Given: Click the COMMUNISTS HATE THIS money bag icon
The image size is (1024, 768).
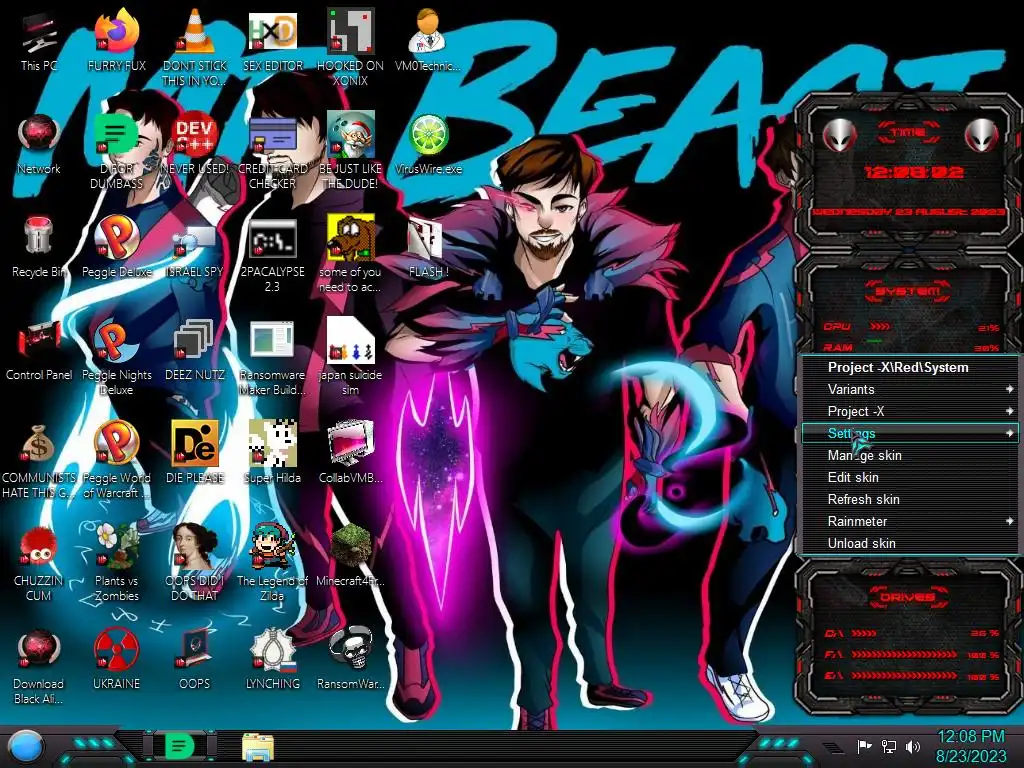Looking at the screenshot, I should pyautogui.click(x=39, y=444).
